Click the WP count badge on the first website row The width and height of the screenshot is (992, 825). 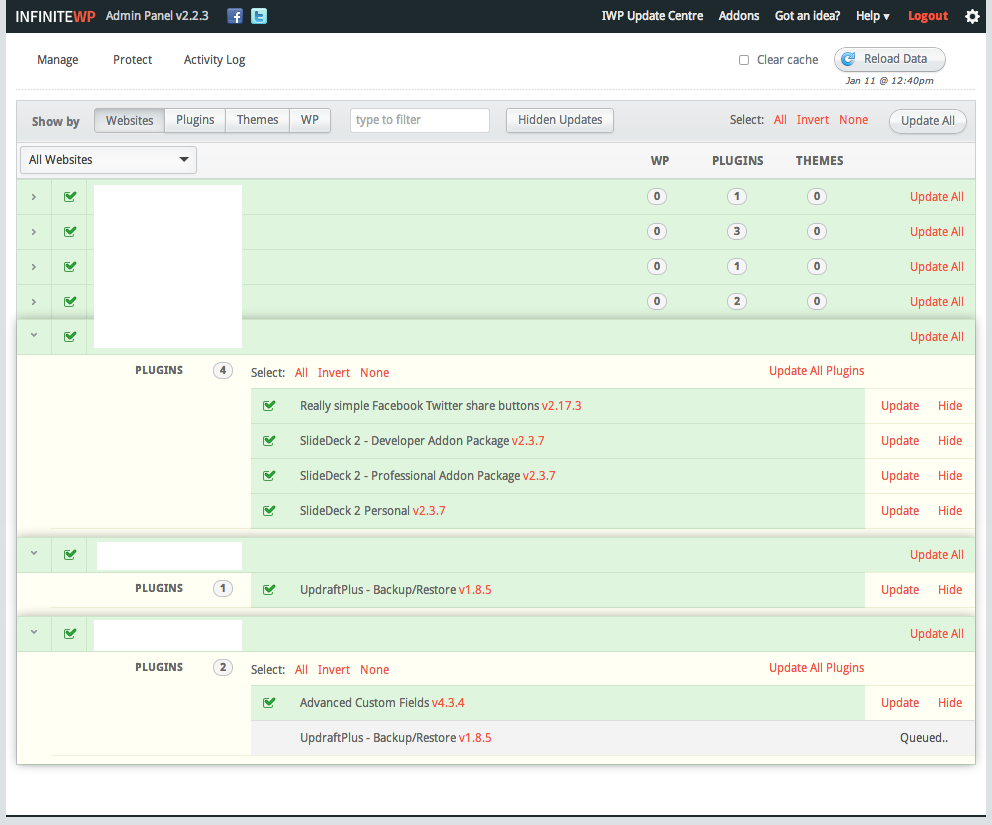(x=657, y=196)
